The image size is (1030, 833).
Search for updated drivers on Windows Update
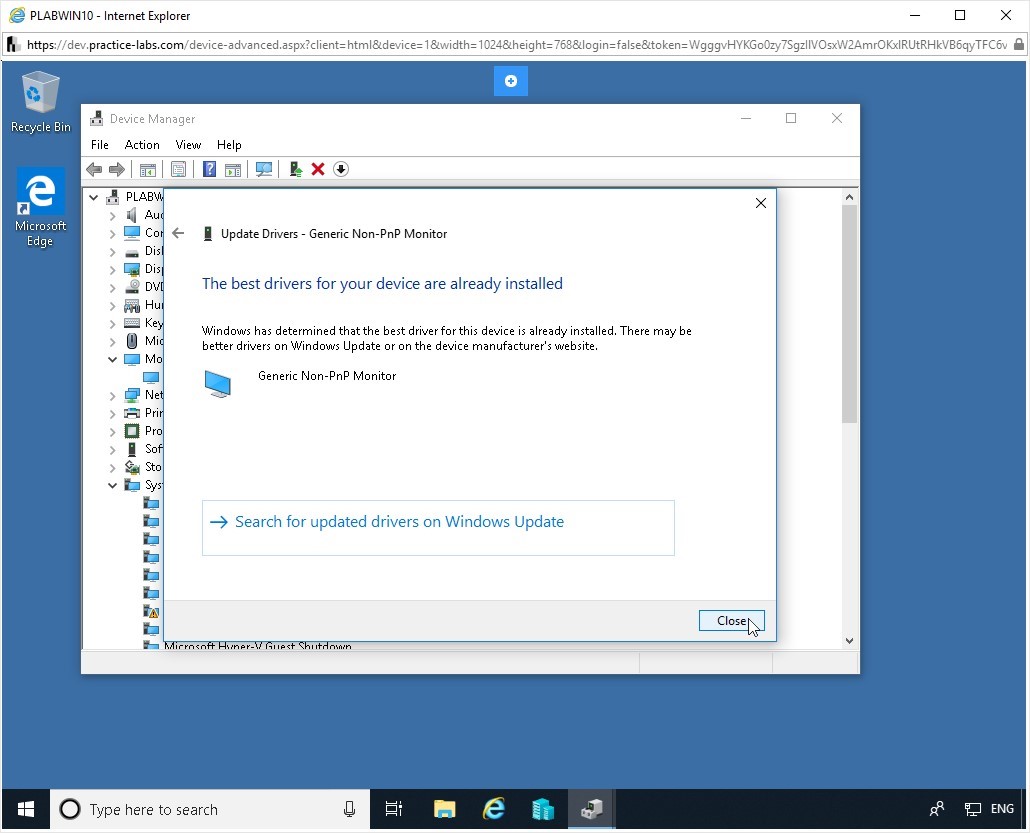(438, 528)
